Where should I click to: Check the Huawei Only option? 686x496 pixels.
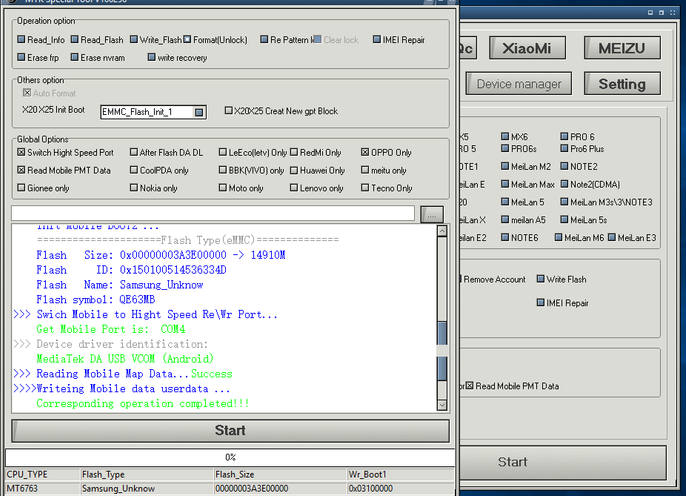pos(294,170)
